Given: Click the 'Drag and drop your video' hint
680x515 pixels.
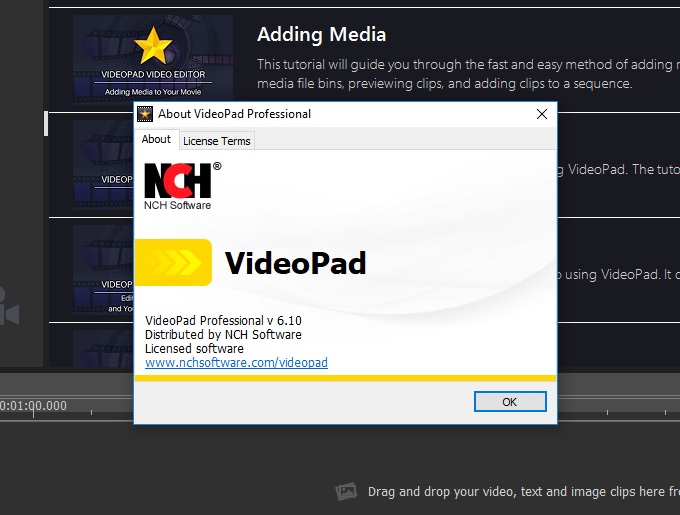Looking at the screenshot, I should pos(523,492).
